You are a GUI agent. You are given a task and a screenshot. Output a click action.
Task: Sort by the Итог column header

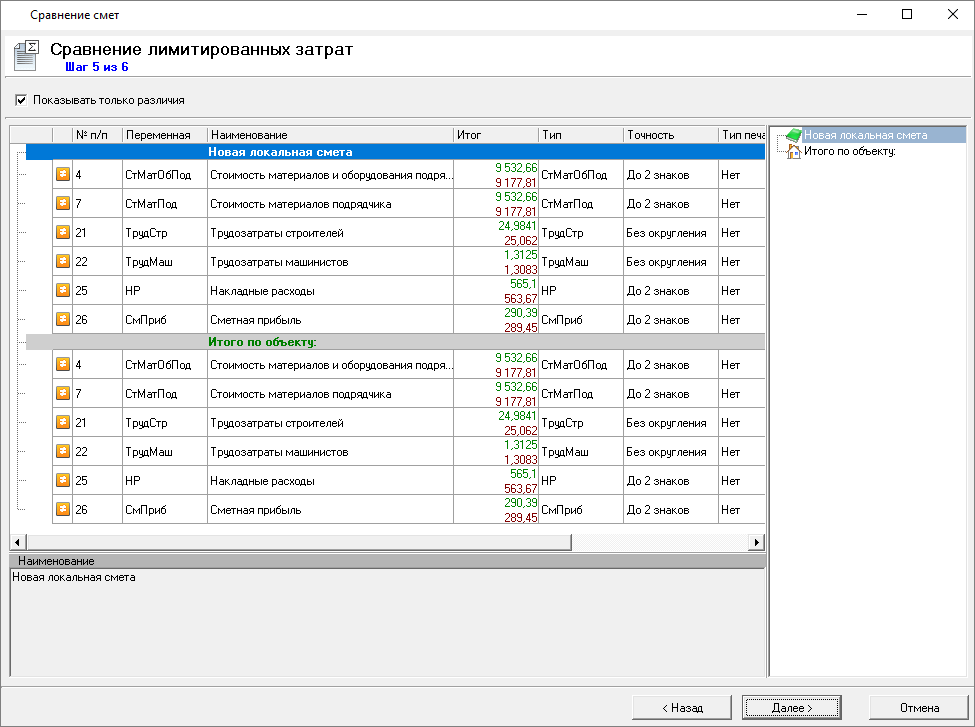point(494,135)
